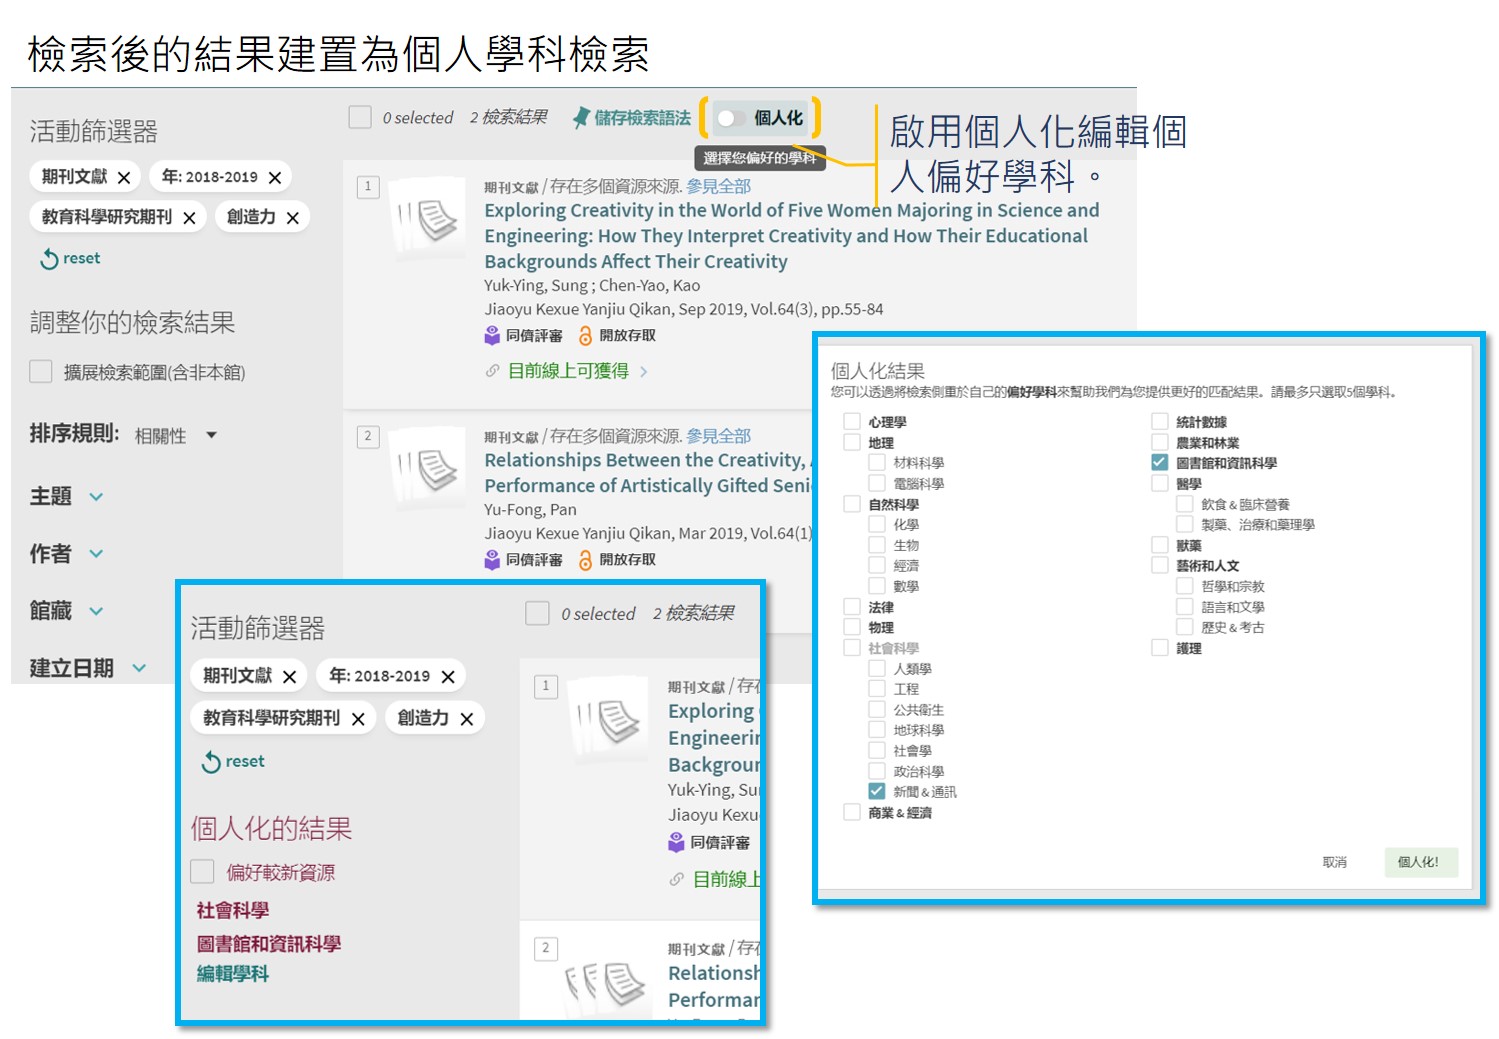Uncheck the 圖書館和資訊科學 discipline checkbox
Screen dimensions: 1499x1039
point(1159,463)
